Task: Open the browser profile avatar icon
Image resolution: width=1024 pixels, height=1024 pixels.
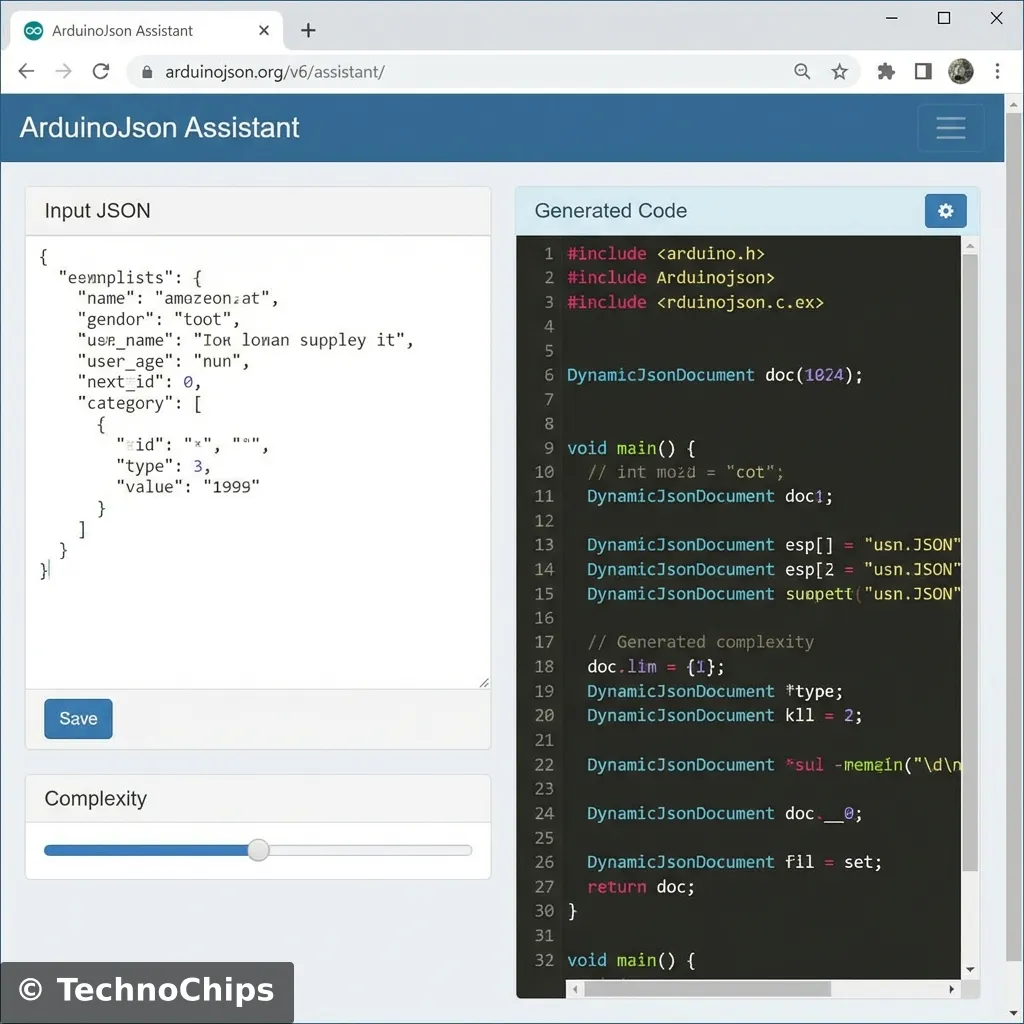Action: point(960,71)
